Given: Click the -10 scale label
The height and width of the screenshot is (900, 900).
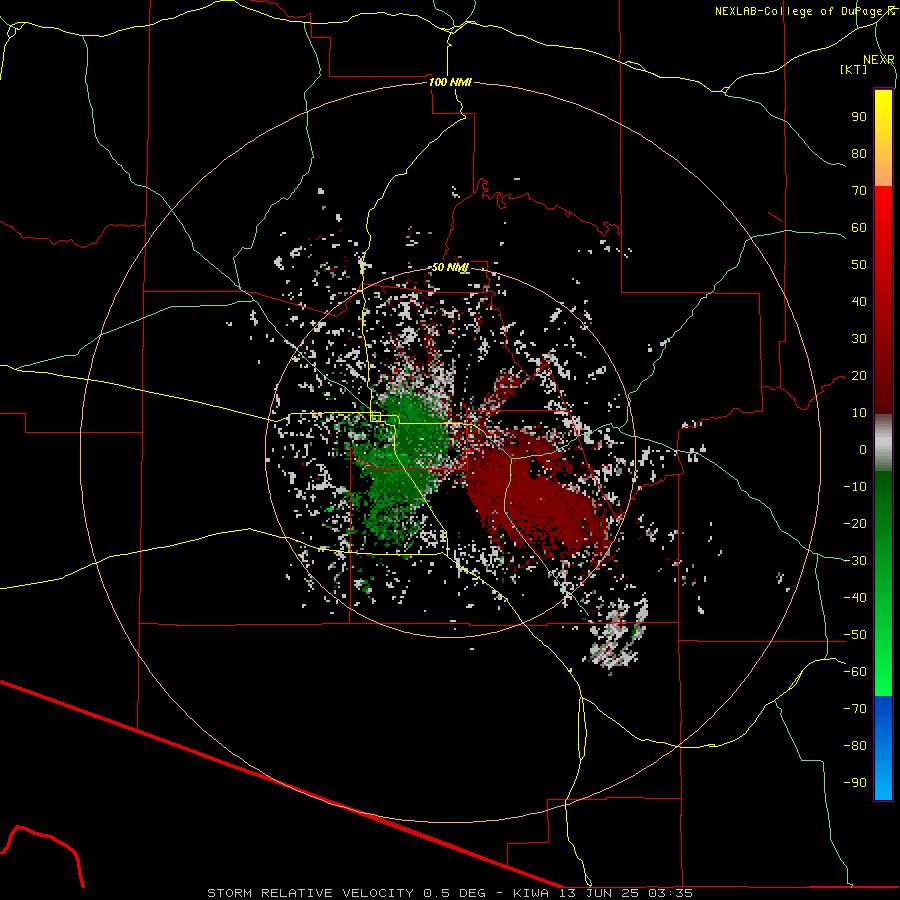Looking at the screenshot, I should pos(855,487).
